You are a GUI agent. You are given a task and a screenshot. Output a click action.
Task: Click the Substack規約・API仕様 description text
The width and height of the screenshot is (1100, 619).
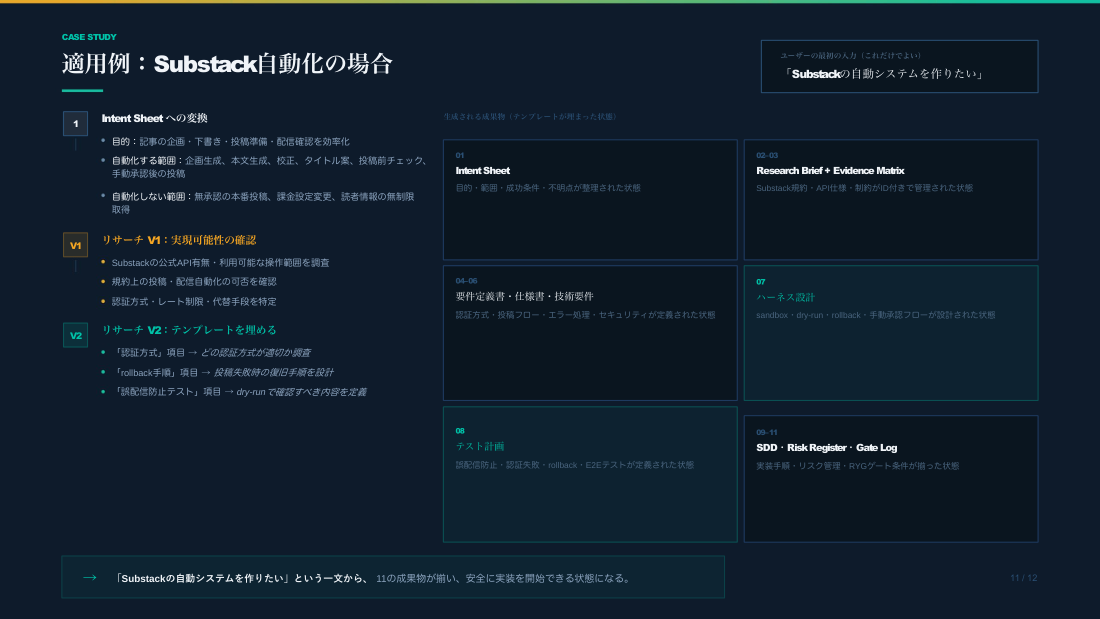(864, 188)
